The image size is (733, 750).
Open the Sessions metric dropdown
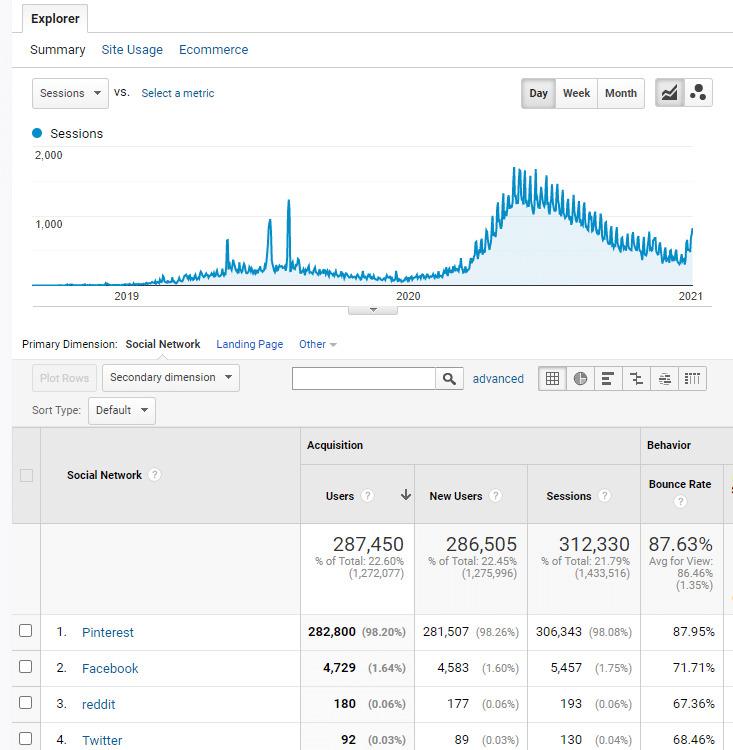70,93
